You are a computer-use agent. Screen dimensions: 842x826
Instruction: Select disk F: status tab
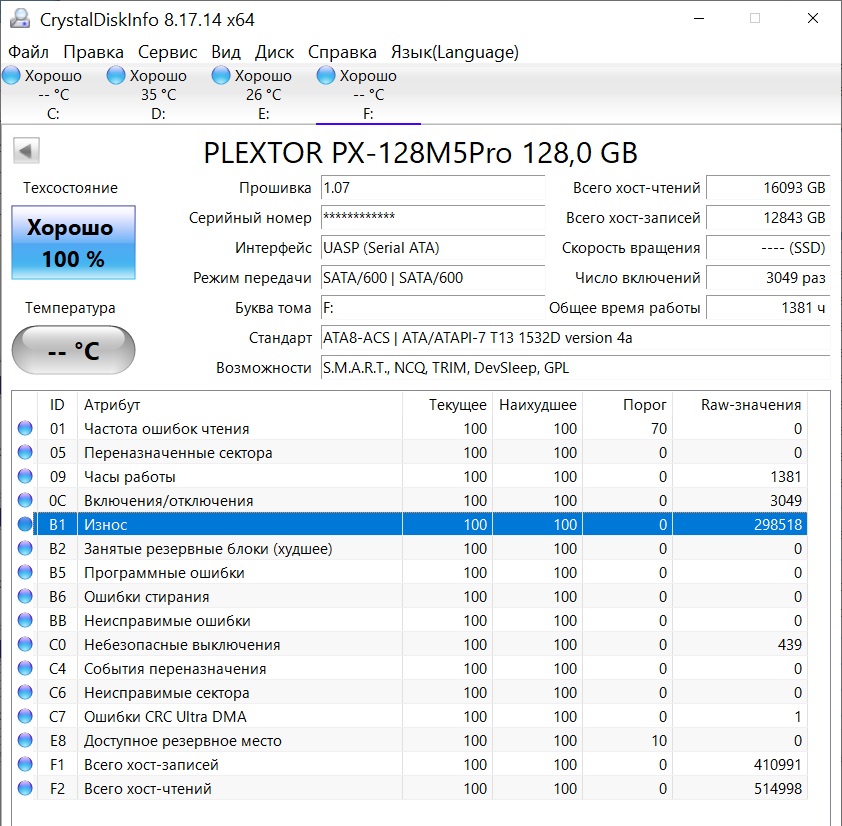(368, 94)
